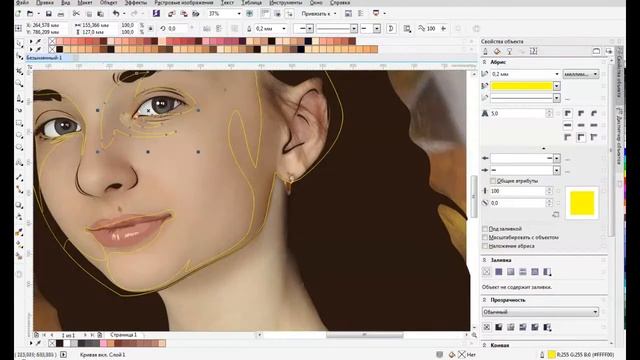The height and width of the screenshot is (360, 640).
Task: Select the Text tool in toolbox
Action: click(x=19, y=162)
